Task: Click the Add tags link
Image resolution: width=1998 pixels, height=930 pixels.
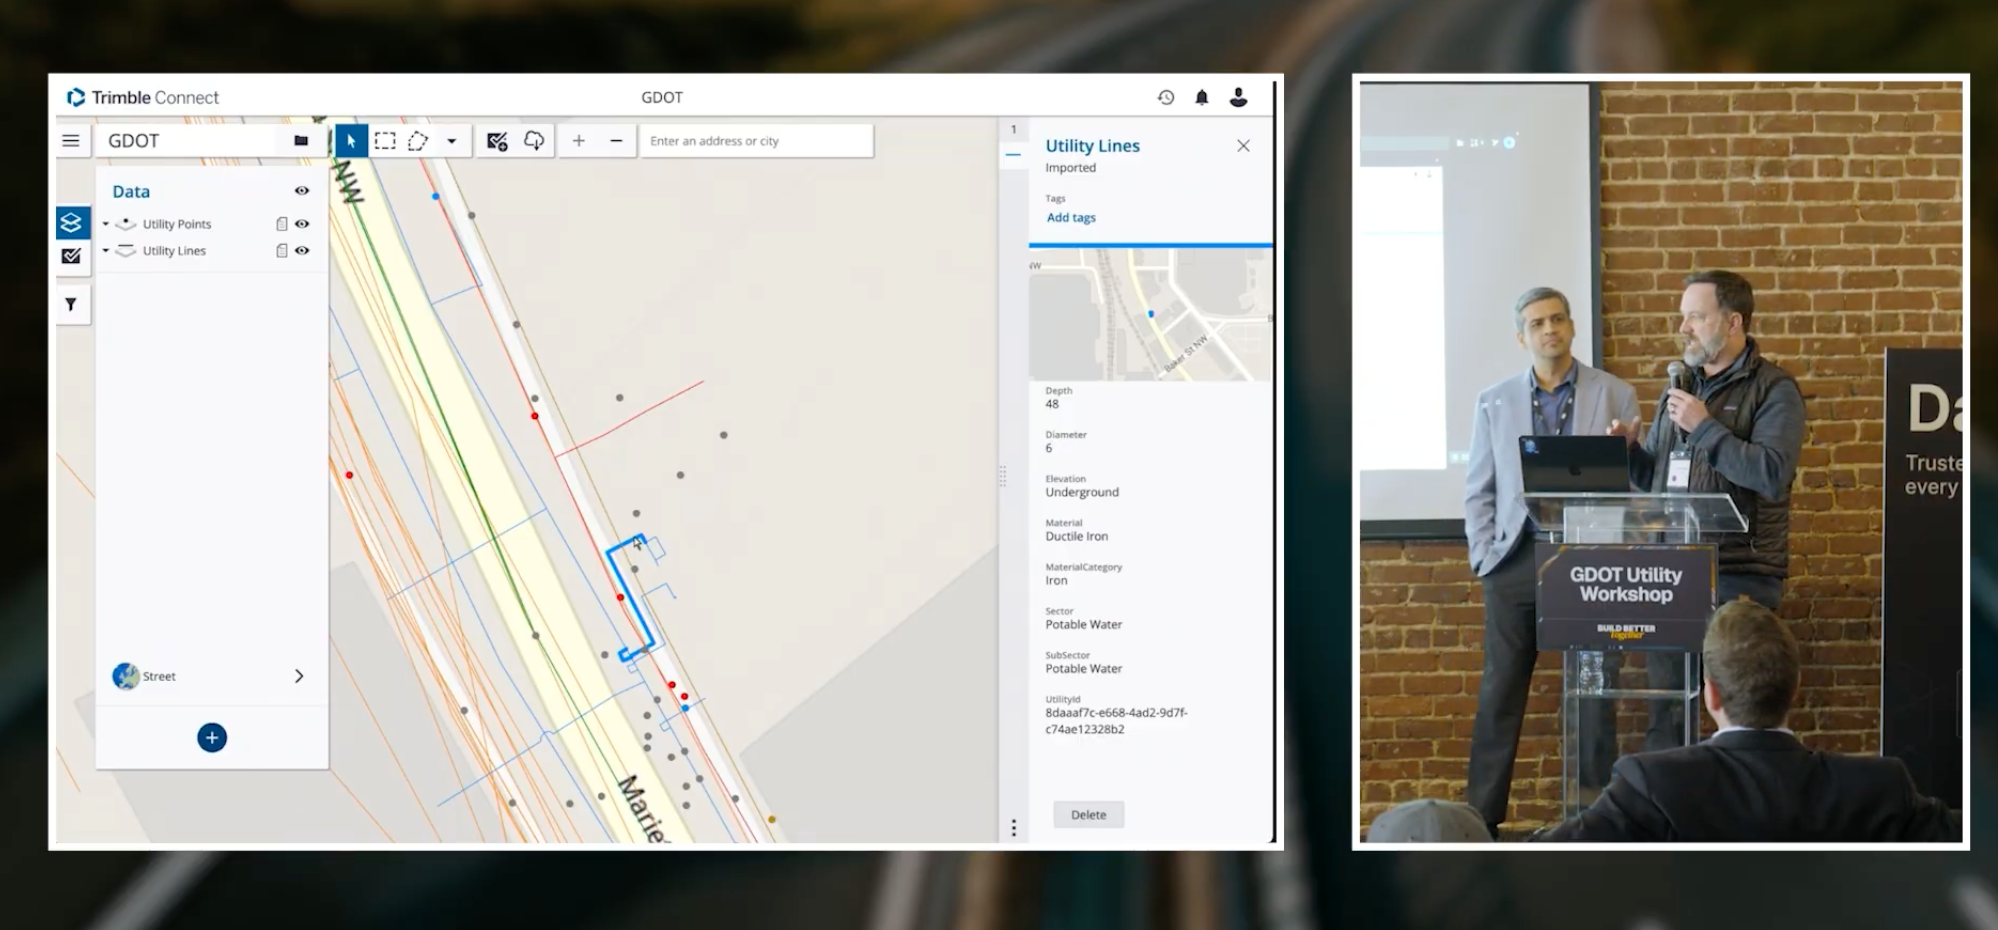Action: click(1071, 217)
